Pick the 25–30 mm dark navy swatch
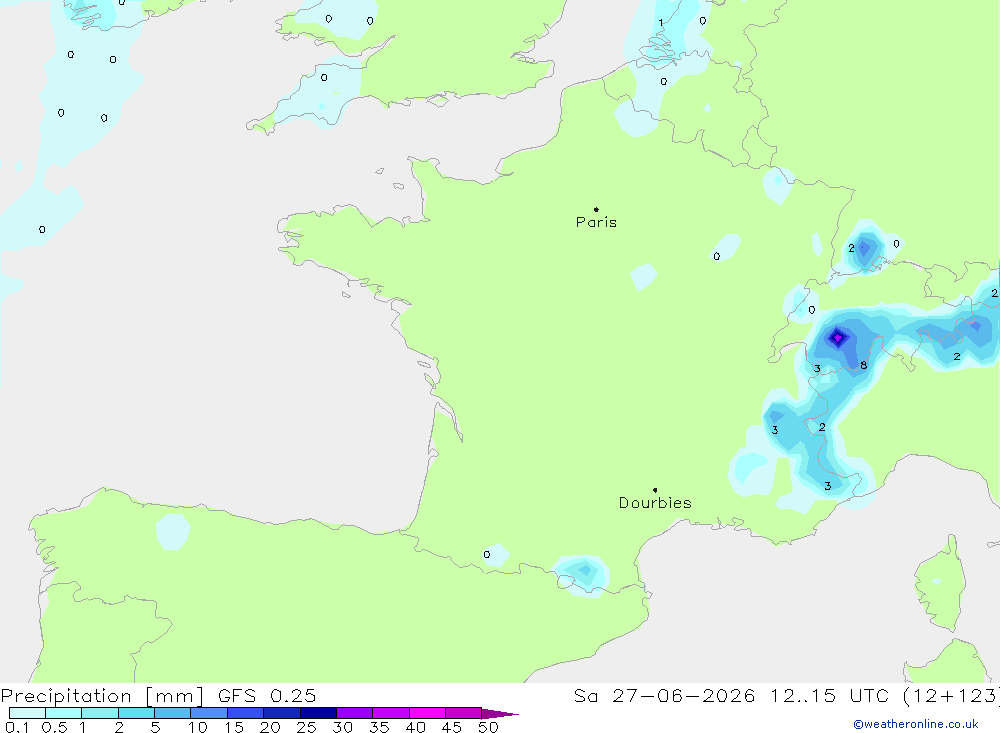 tap(318, 713)
